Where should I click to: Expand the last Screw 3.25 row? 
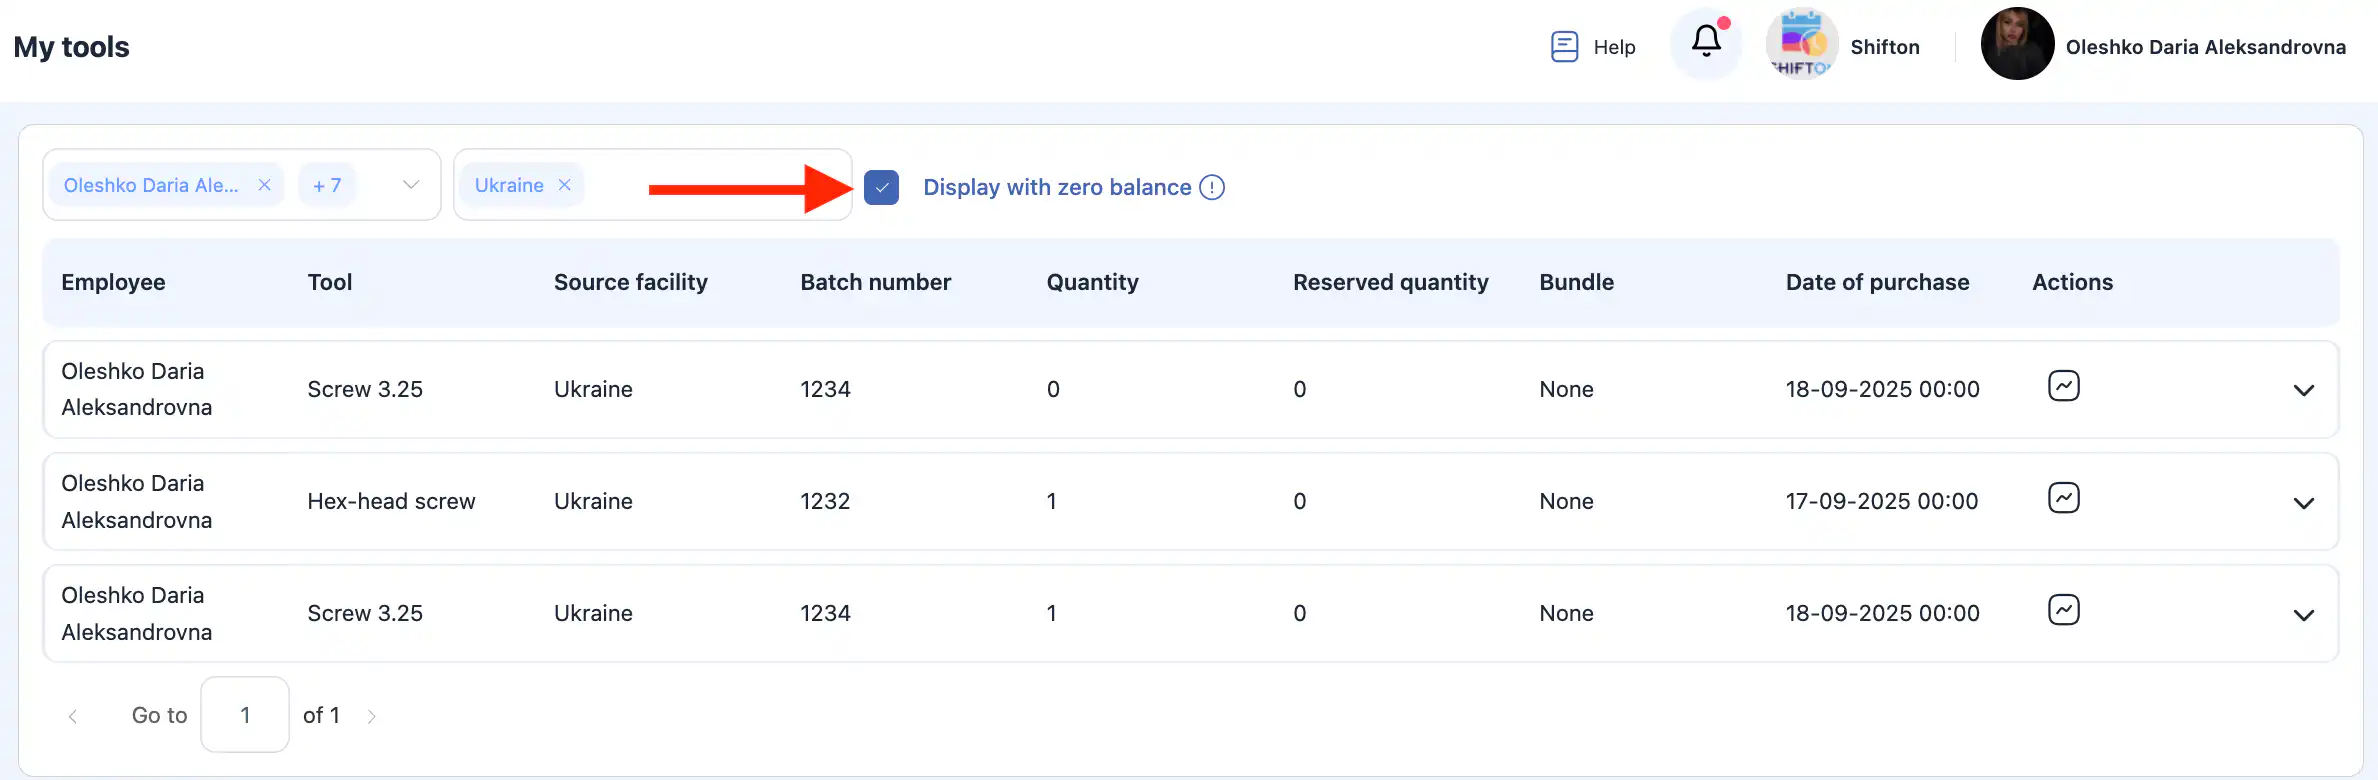[x=2303, y=615]
